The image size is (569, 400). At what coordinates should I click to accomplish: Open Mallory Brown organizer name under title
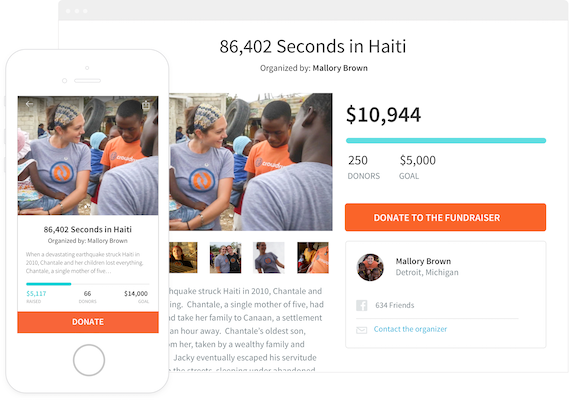pos(340,68)
